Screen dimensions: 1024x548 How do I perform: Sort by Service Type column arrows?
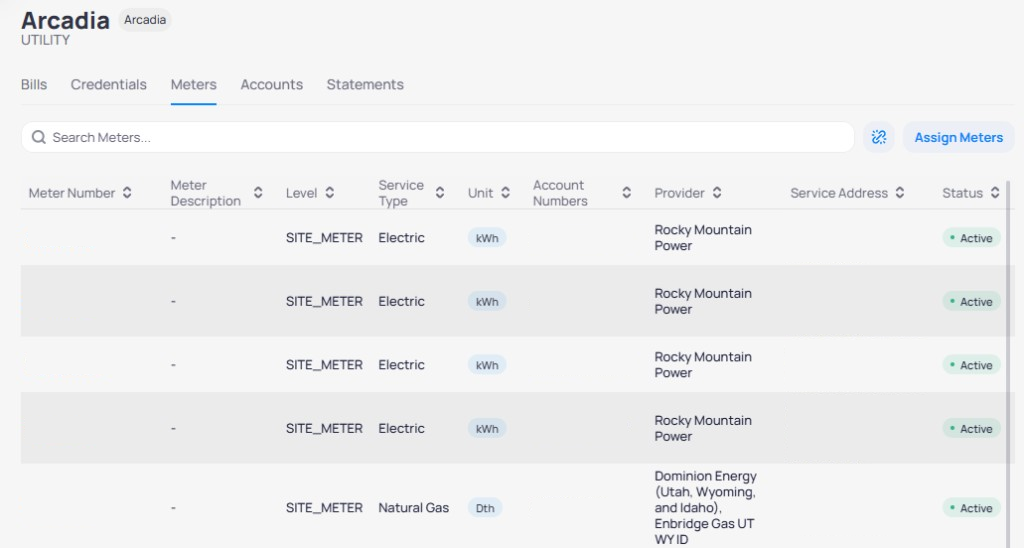(x=440, y=193)
